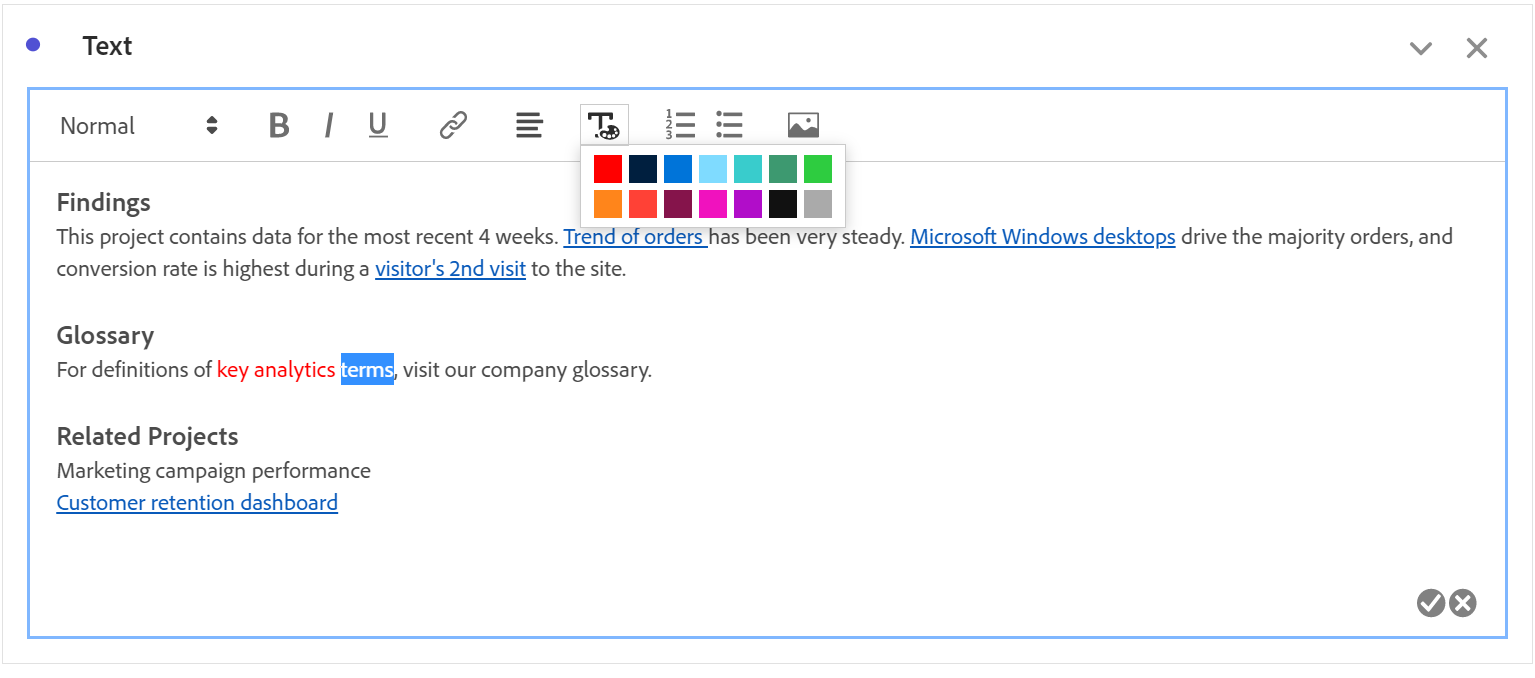This screenshot has width=1535, height=678.
Task: Click the Findings heading
Action: pos(104,202)
